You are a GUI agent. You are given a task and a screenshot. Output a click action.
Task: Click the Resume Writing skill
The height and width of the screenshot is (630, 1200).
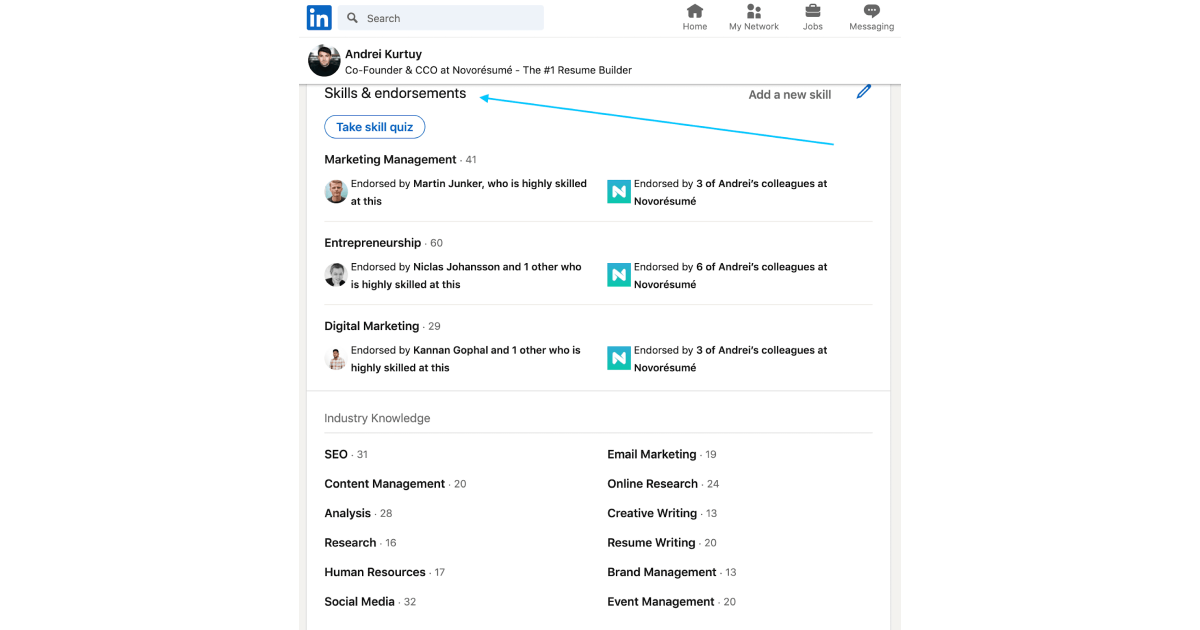pyautogui.click(x=651, y=543)
